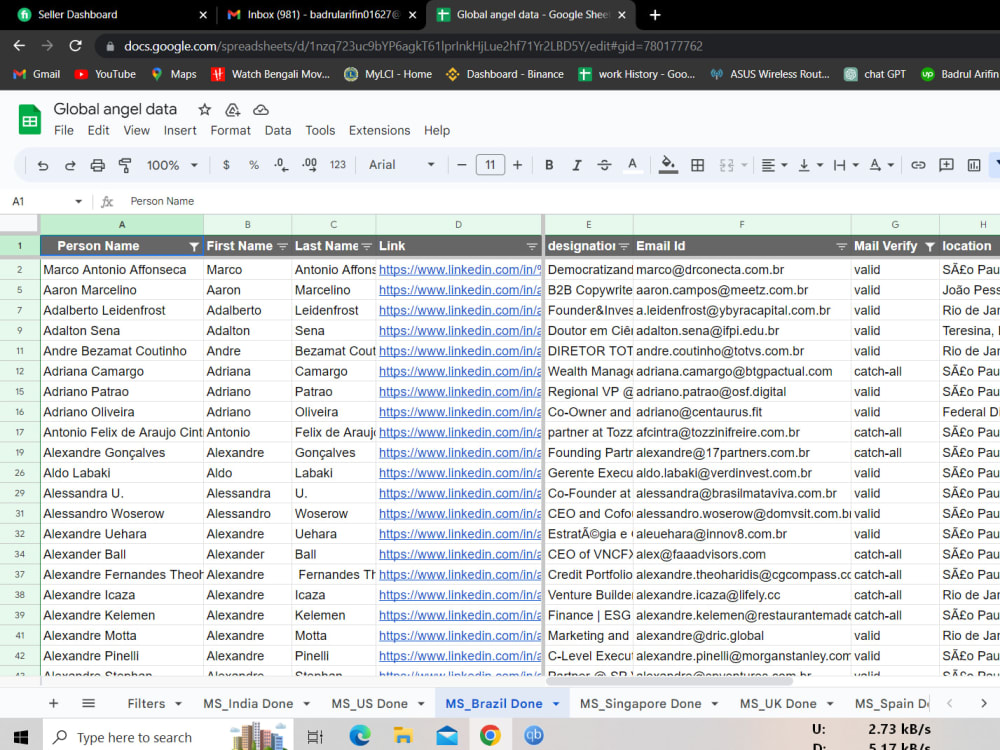Image resolution: width=1000 pixels, height=750 pixels.
Task: Select column F header
Action: (x=742, y=224)
